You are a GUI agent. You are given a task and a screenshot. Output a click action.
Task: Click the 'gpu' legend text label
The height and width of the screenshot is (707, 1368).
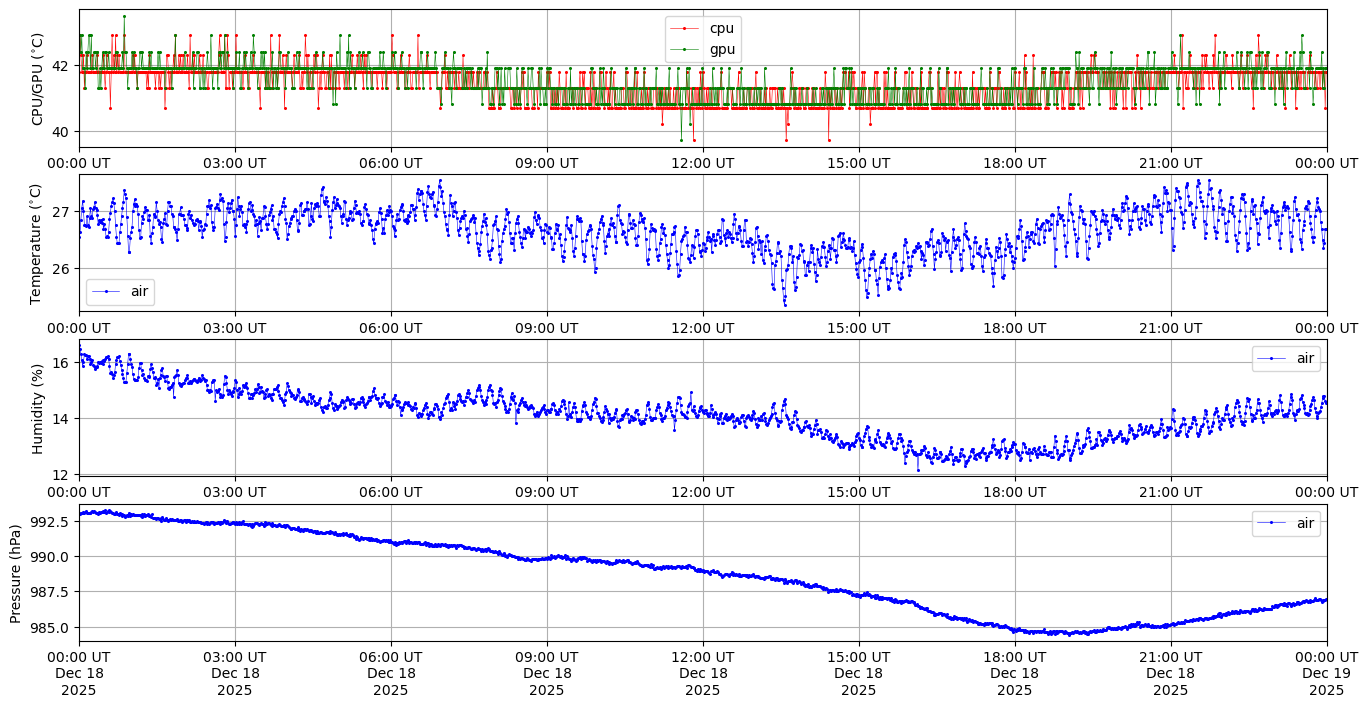(x=721, y=49)
